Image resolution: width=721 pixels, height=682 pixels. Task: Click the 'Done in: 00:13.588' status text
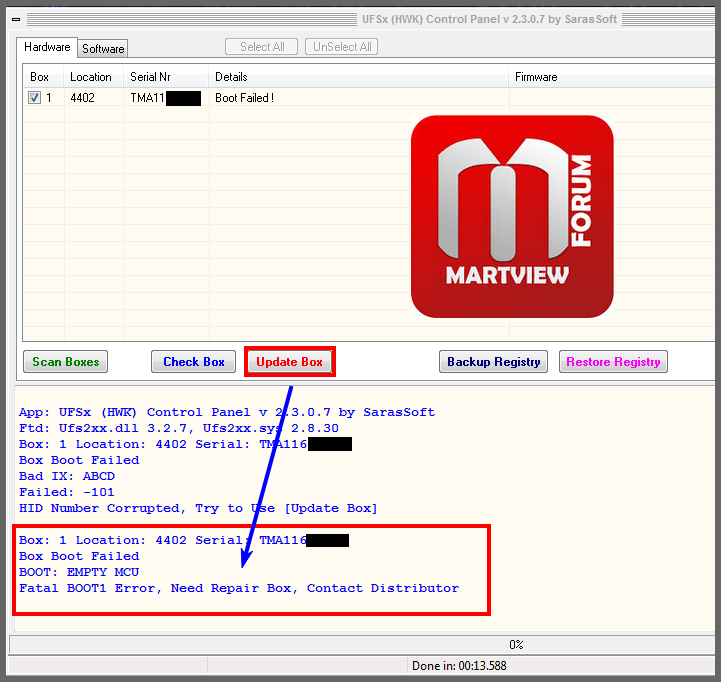pos(459,665)
